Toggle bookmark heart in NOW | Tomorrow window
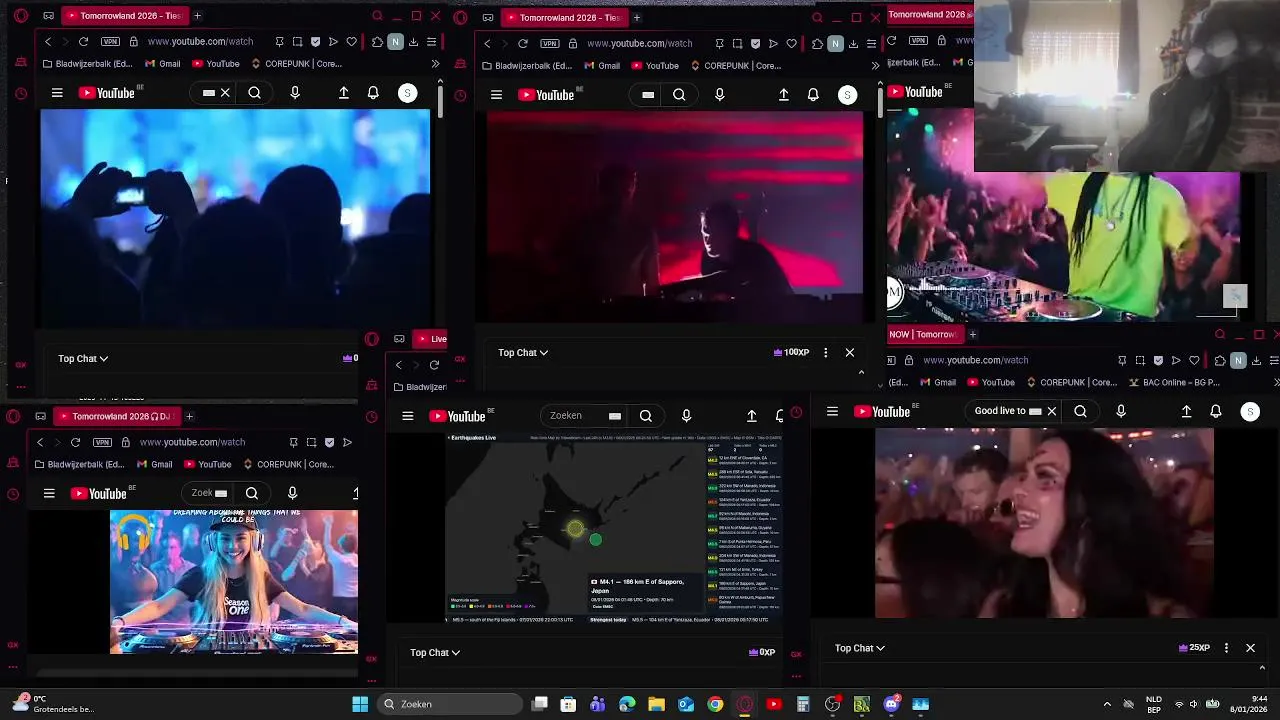The image size is (1280, 720). 1194,360
